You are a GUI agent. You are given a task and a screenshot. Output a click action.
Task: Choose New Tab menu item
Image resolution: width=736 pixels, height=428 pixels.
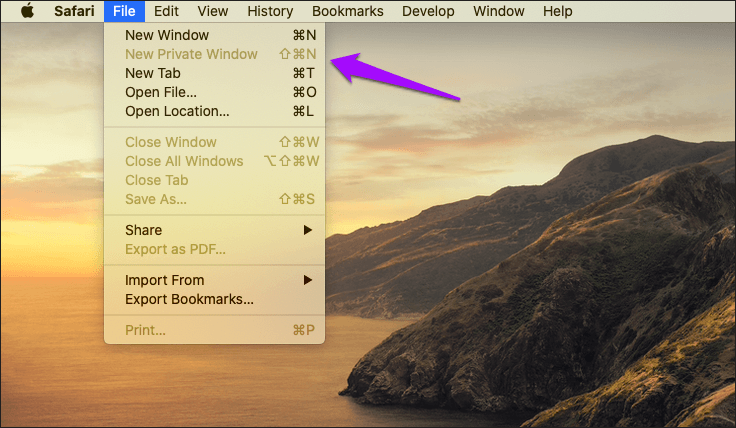(x=214, y=73)
